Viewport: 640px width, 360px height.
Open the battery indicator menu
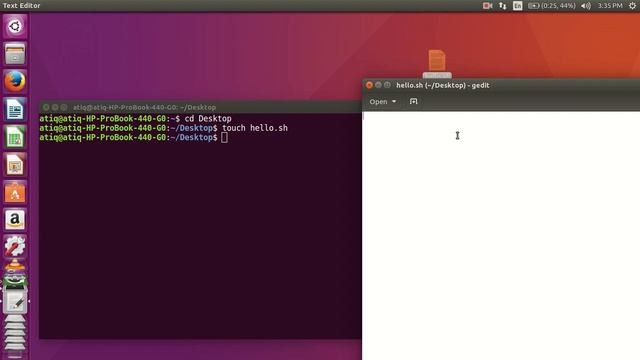[x=551, y=6]
